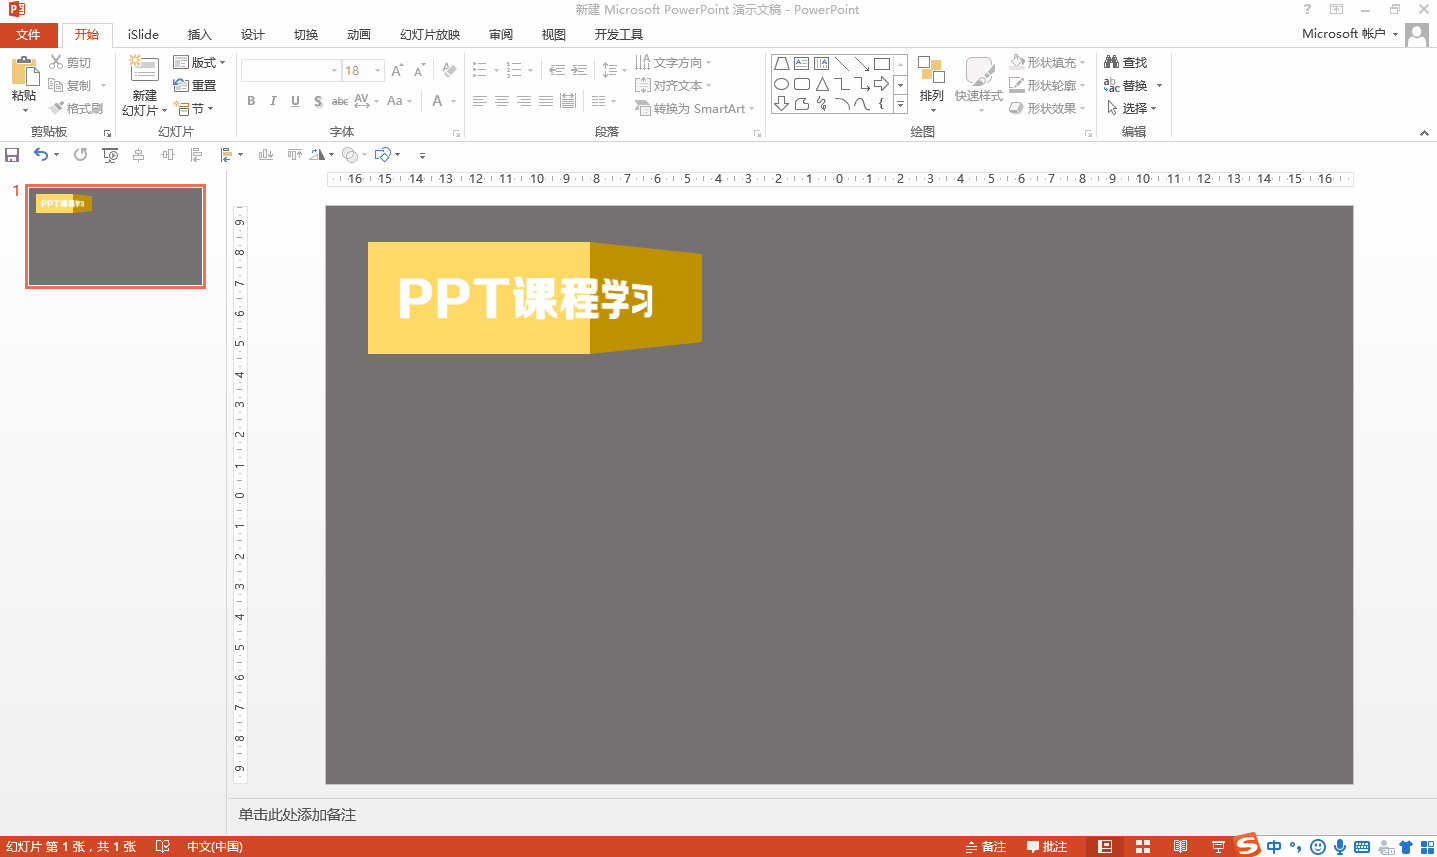The width and height of the screenshot is (1437, 857).
Task: Toggle the Sogou input method language icon
Action: (x=1273, y=846)
